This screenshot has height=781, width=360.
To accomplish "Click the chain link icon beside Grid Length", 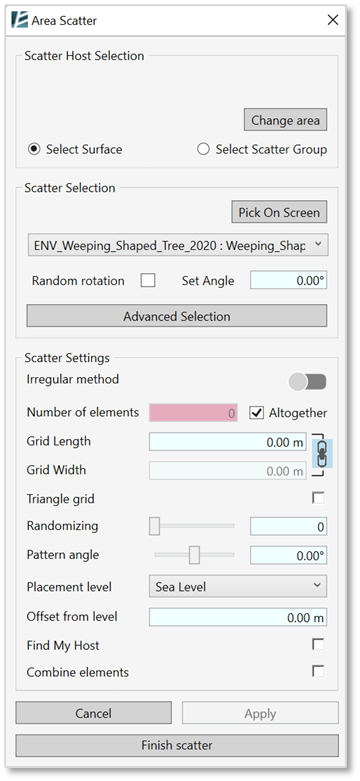I will point(322,454).
